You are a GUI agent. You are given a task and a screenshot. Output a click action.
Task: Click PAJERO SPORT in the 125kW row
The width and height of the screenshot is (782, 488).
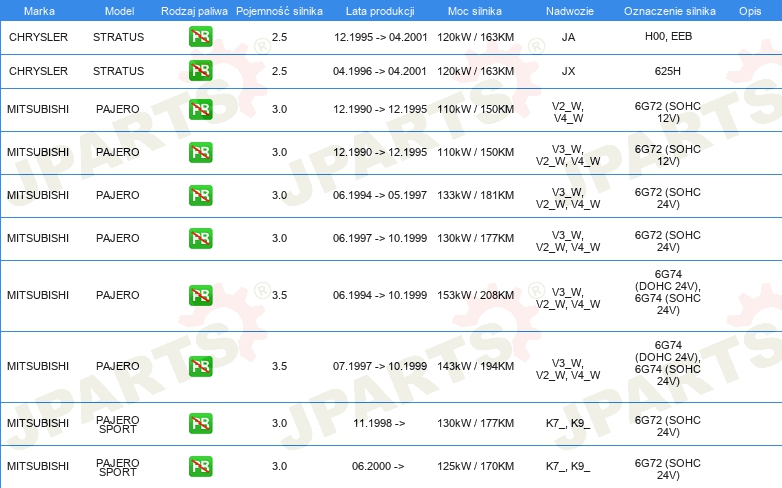coord(118,468)
